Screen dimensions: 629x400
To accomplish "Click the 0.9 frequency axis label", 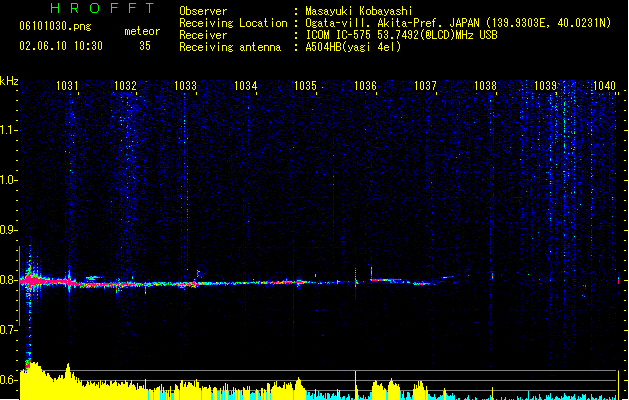I will (8, 230).
